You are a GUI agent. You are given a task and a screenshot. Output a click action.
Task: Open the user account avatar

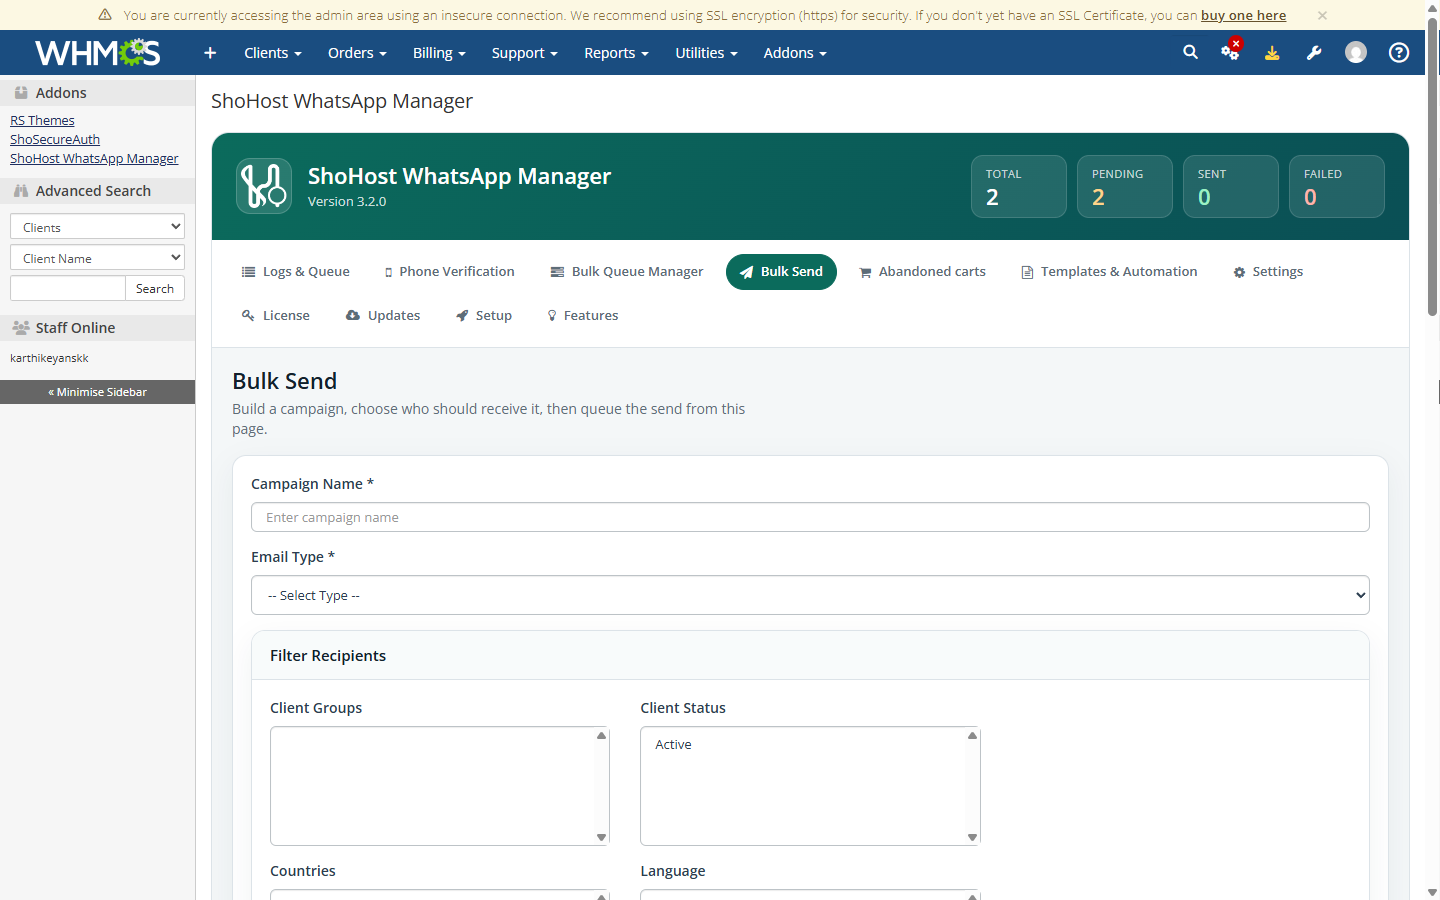tap(1356, 53)
